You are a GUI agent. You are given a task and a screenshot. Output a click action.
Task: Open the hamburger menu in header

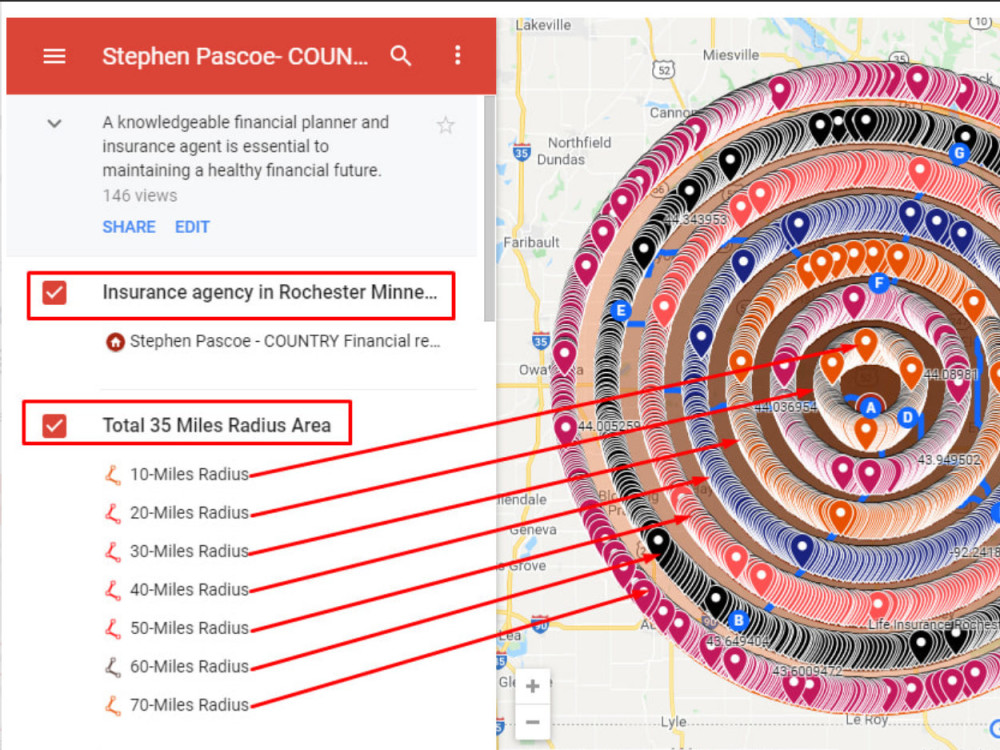tap(54, 56)
